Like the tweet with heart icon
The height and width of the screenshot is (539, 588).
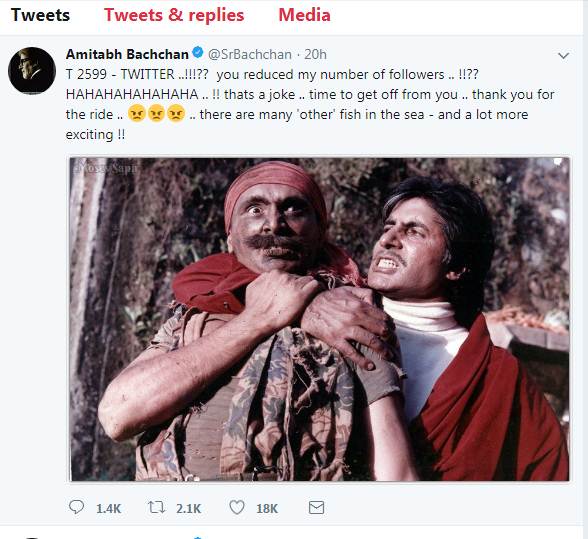(237, 507)
